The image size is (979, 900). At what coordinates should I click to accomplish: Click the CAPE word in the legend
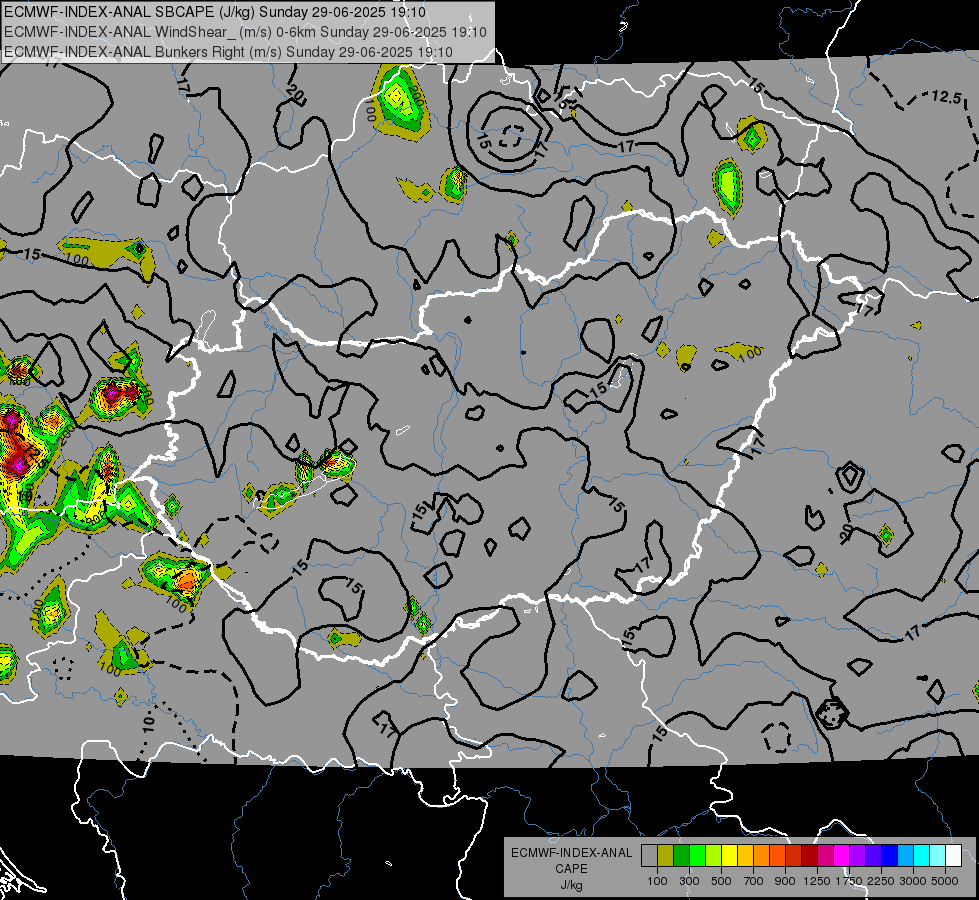coord(572,869)
